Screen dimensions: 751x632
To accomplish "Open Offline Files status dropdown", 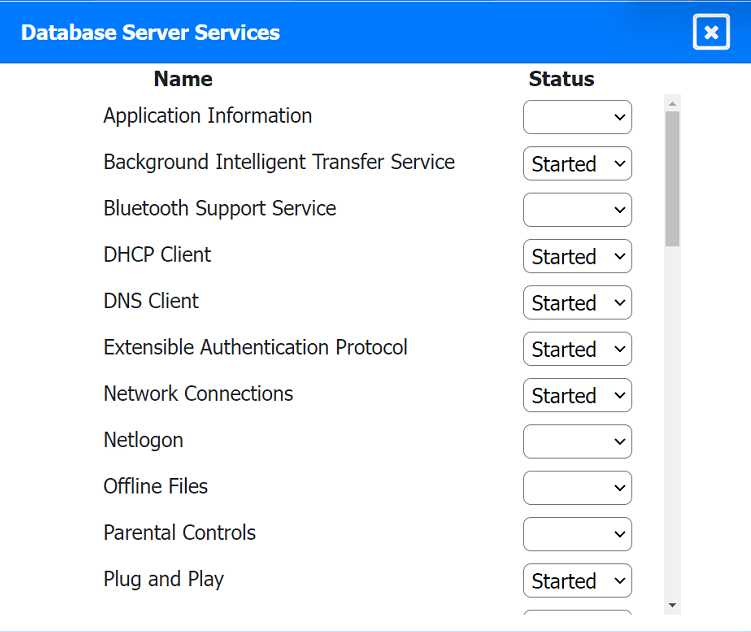I will coord(577,488).
